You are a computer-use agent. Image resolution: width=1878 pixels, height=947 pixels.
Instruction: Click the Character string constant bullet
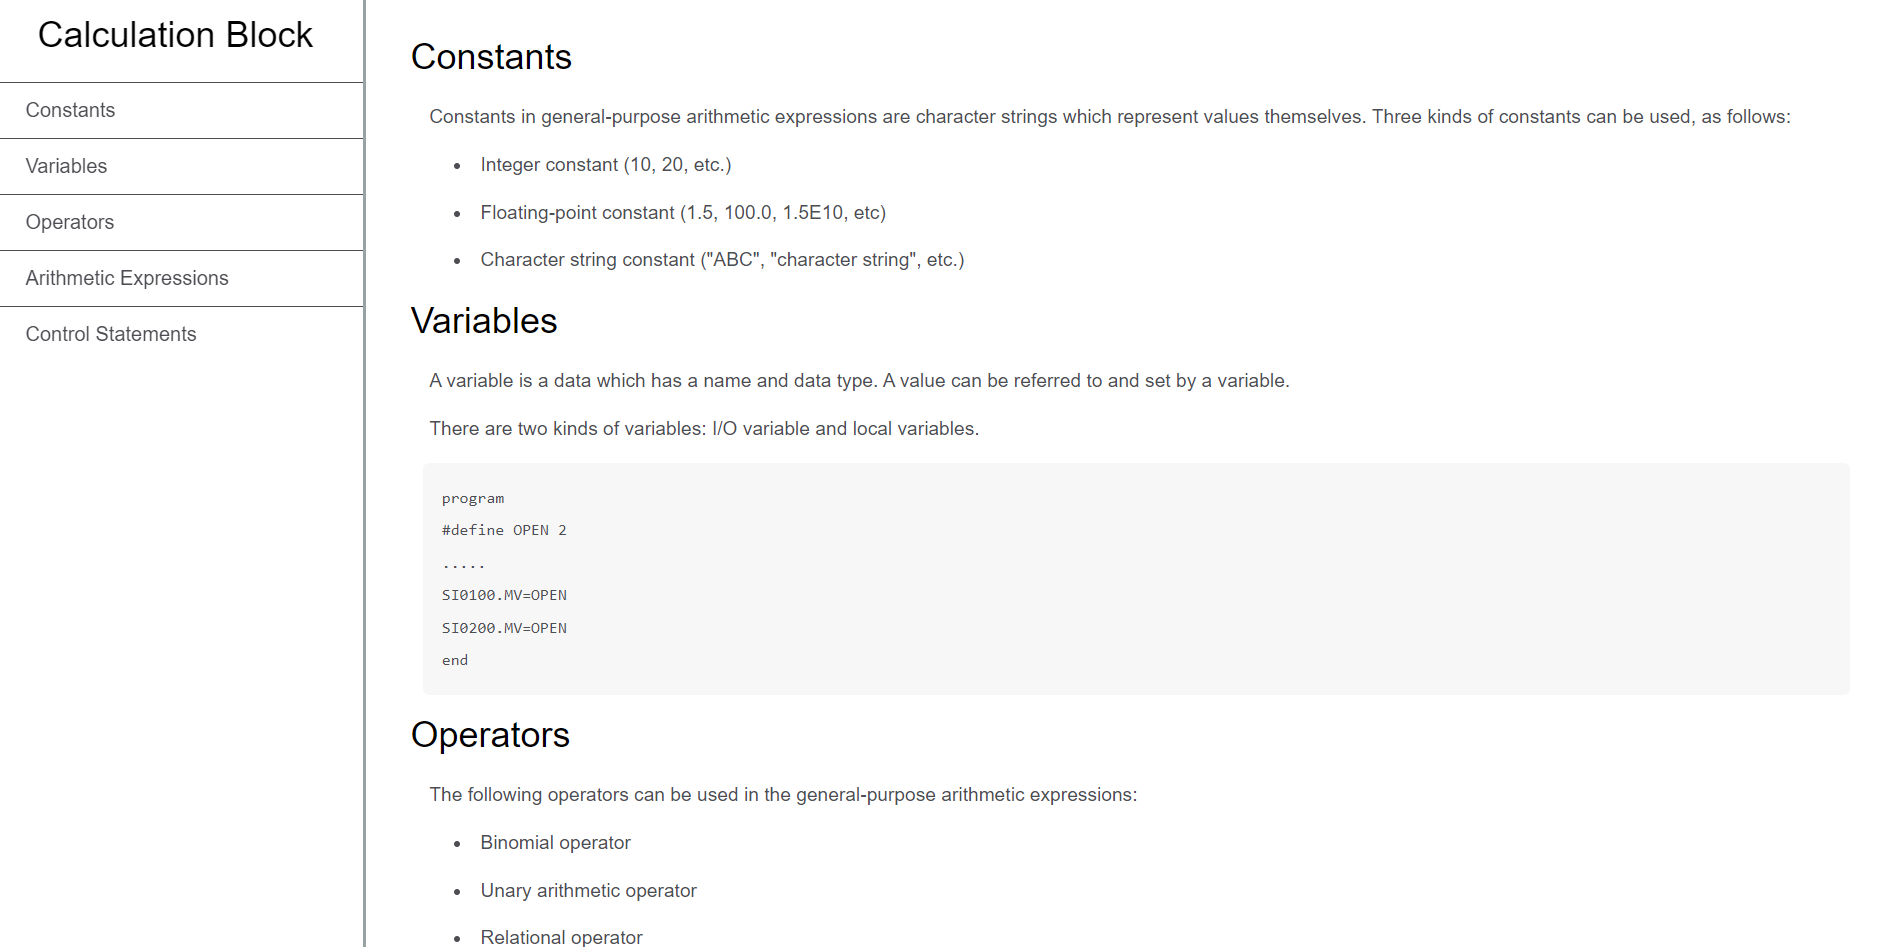pos(722,259)
